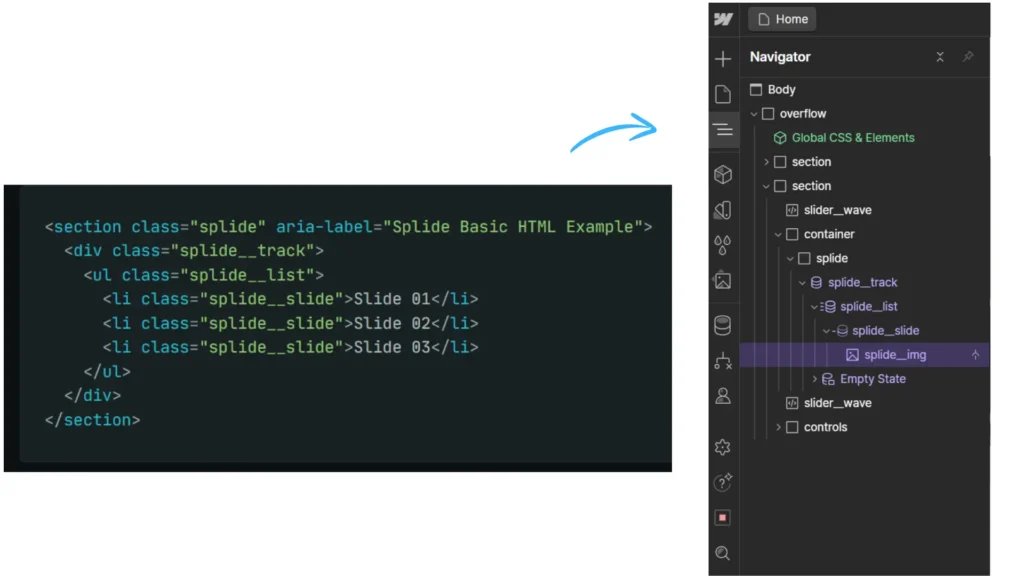Click the arrow icon on splide__img row
The height and width of the screenshot is (576, 1024).
(x=975, y=355)
